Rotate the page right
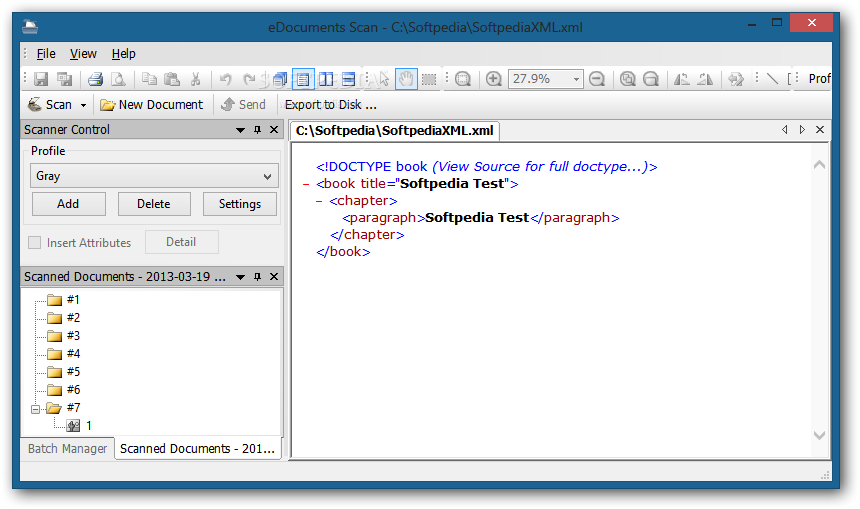Image resolution: width=860 pixels, height=509 pixels. pyautogui.click(x=705, y=79)
